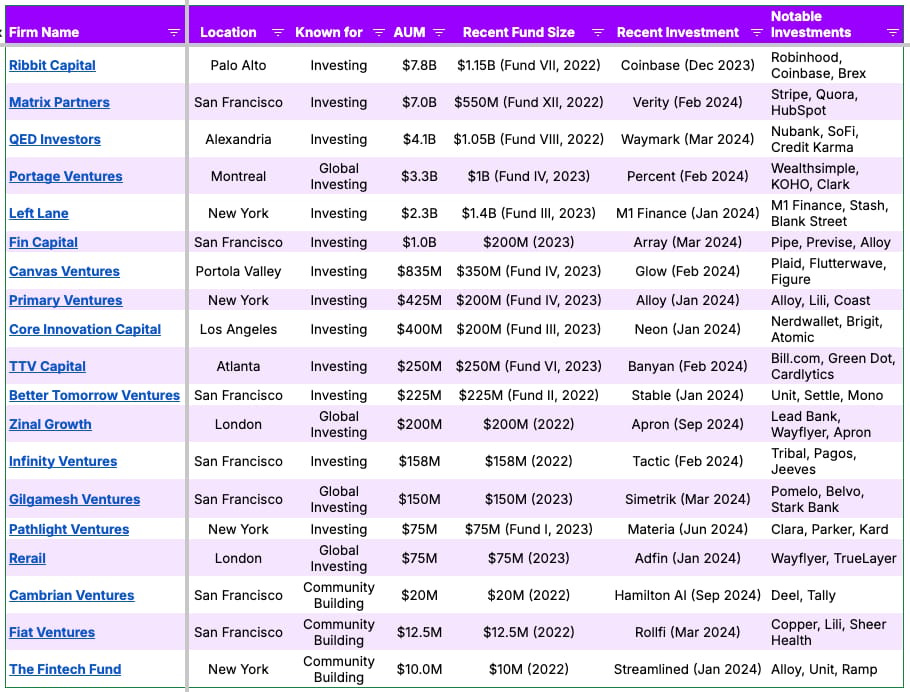Click the $10.0M AUM cell
The height and width of the screenshot is (692, 910).
pyautogui.click(x=419, y=669)
